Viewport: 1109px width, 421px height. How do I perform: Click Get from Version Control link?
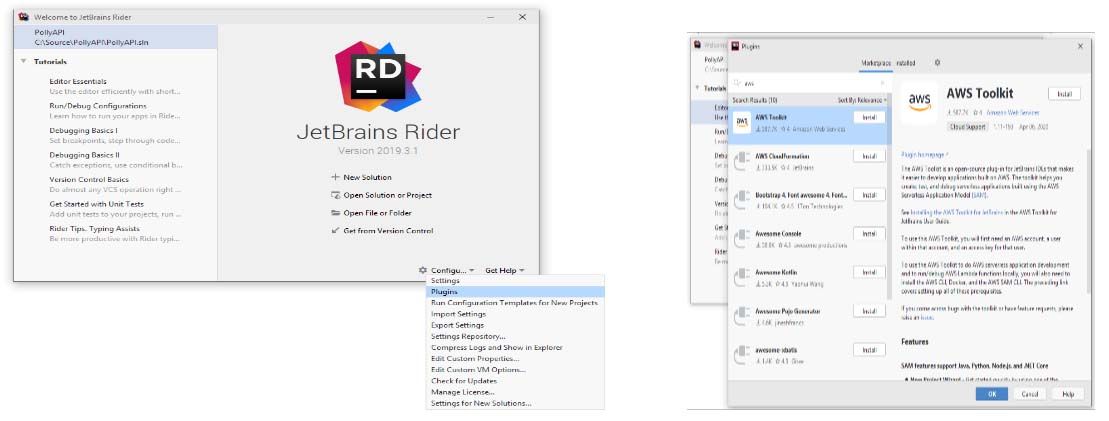point(388,231)
